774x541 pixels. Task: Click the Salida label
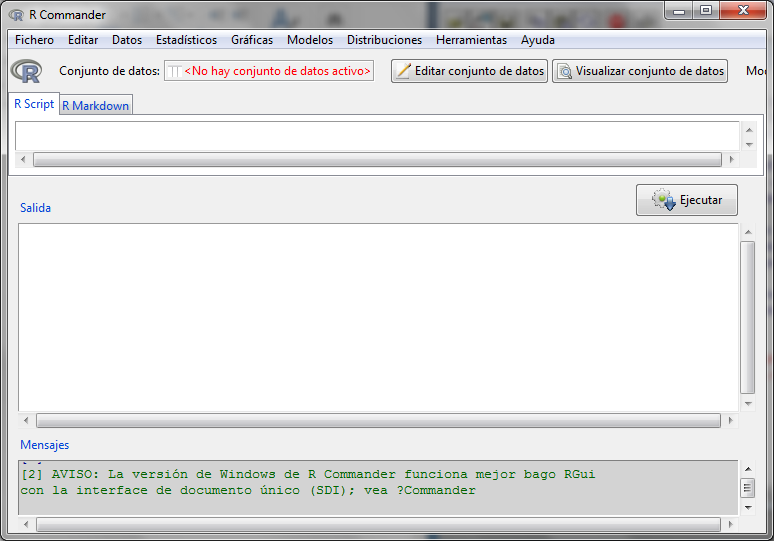(36, 208)
